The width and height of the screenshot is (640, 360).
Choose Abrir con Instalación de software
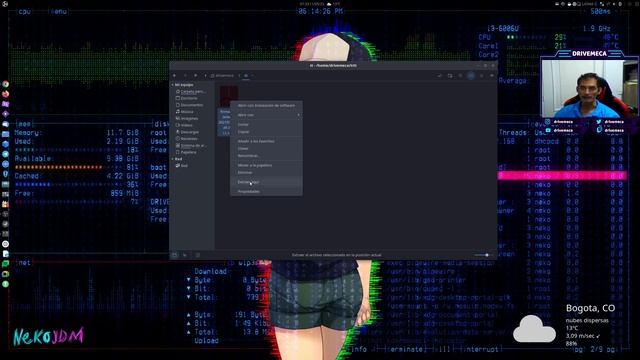coord(266,105)
